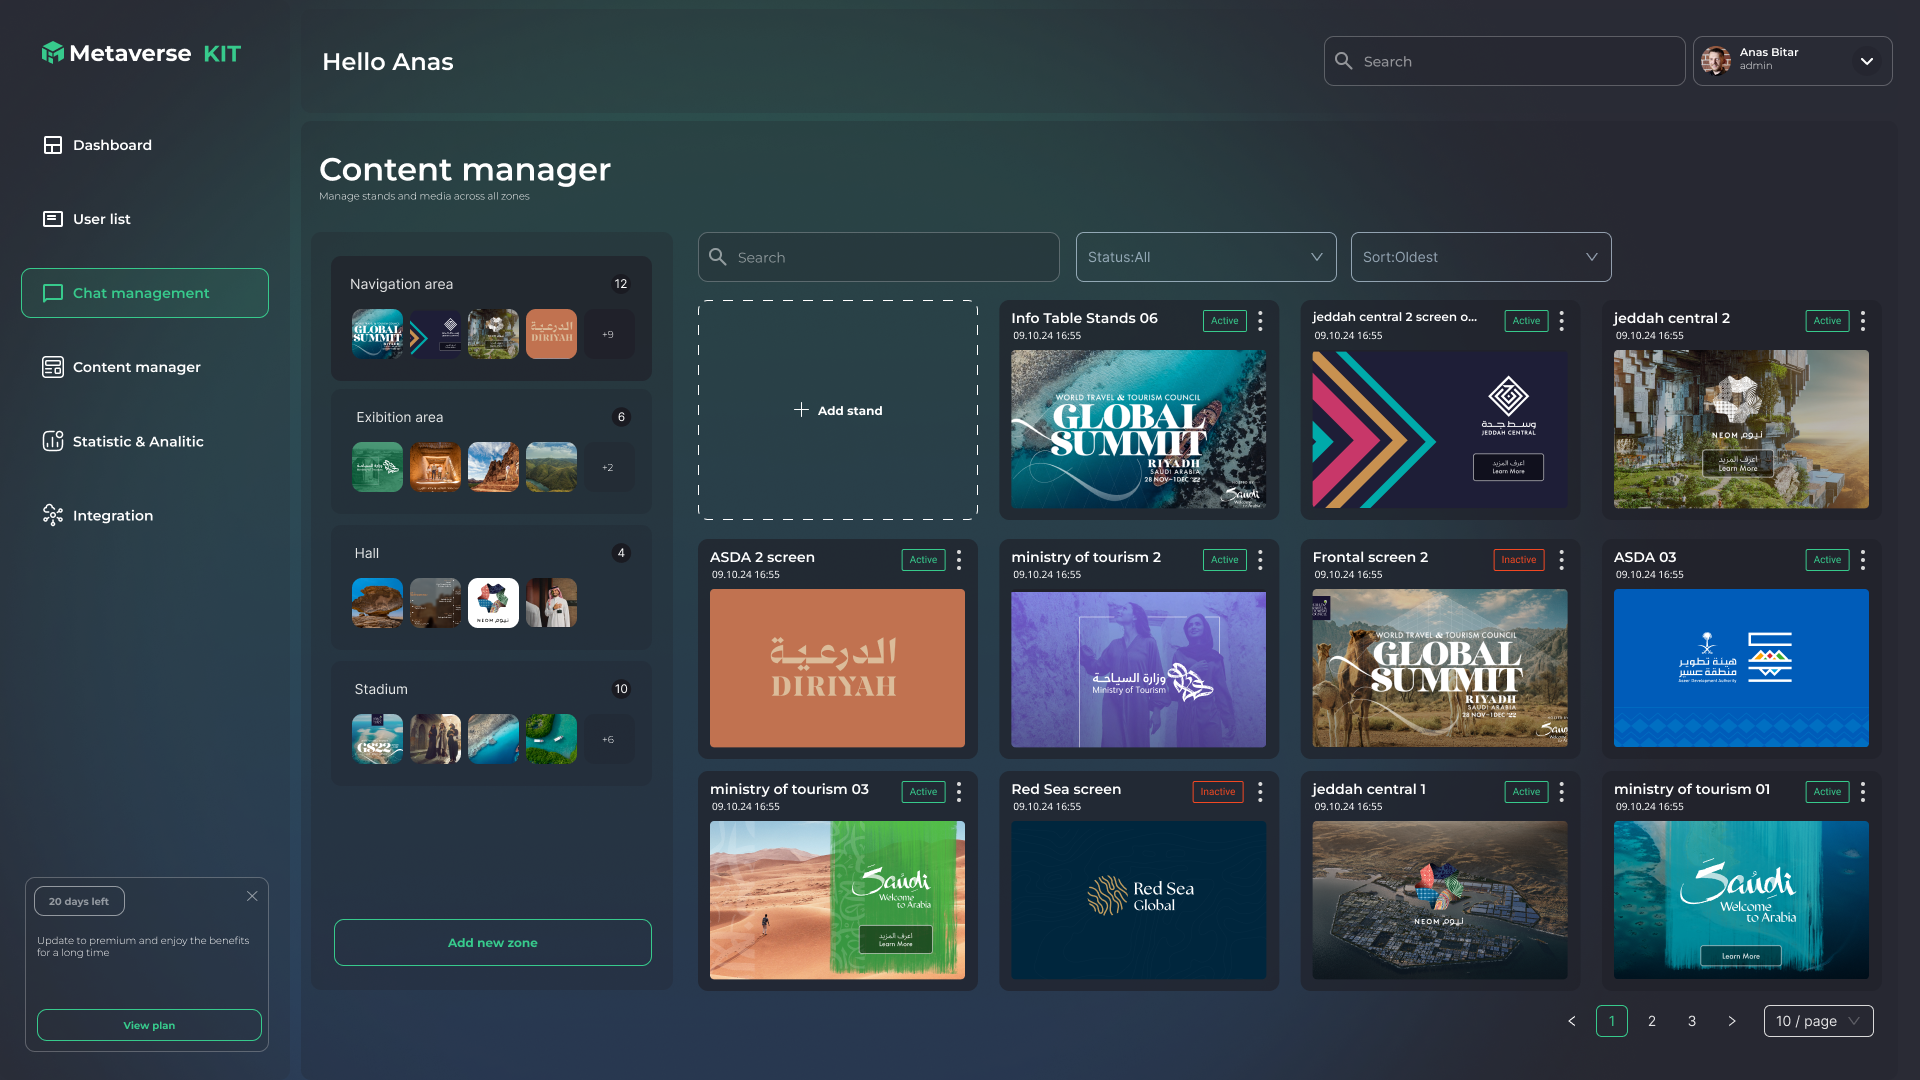Click three-dot menu on ASDA 03 card
The image size is (1920, 1080).
tap(1862, 560)
